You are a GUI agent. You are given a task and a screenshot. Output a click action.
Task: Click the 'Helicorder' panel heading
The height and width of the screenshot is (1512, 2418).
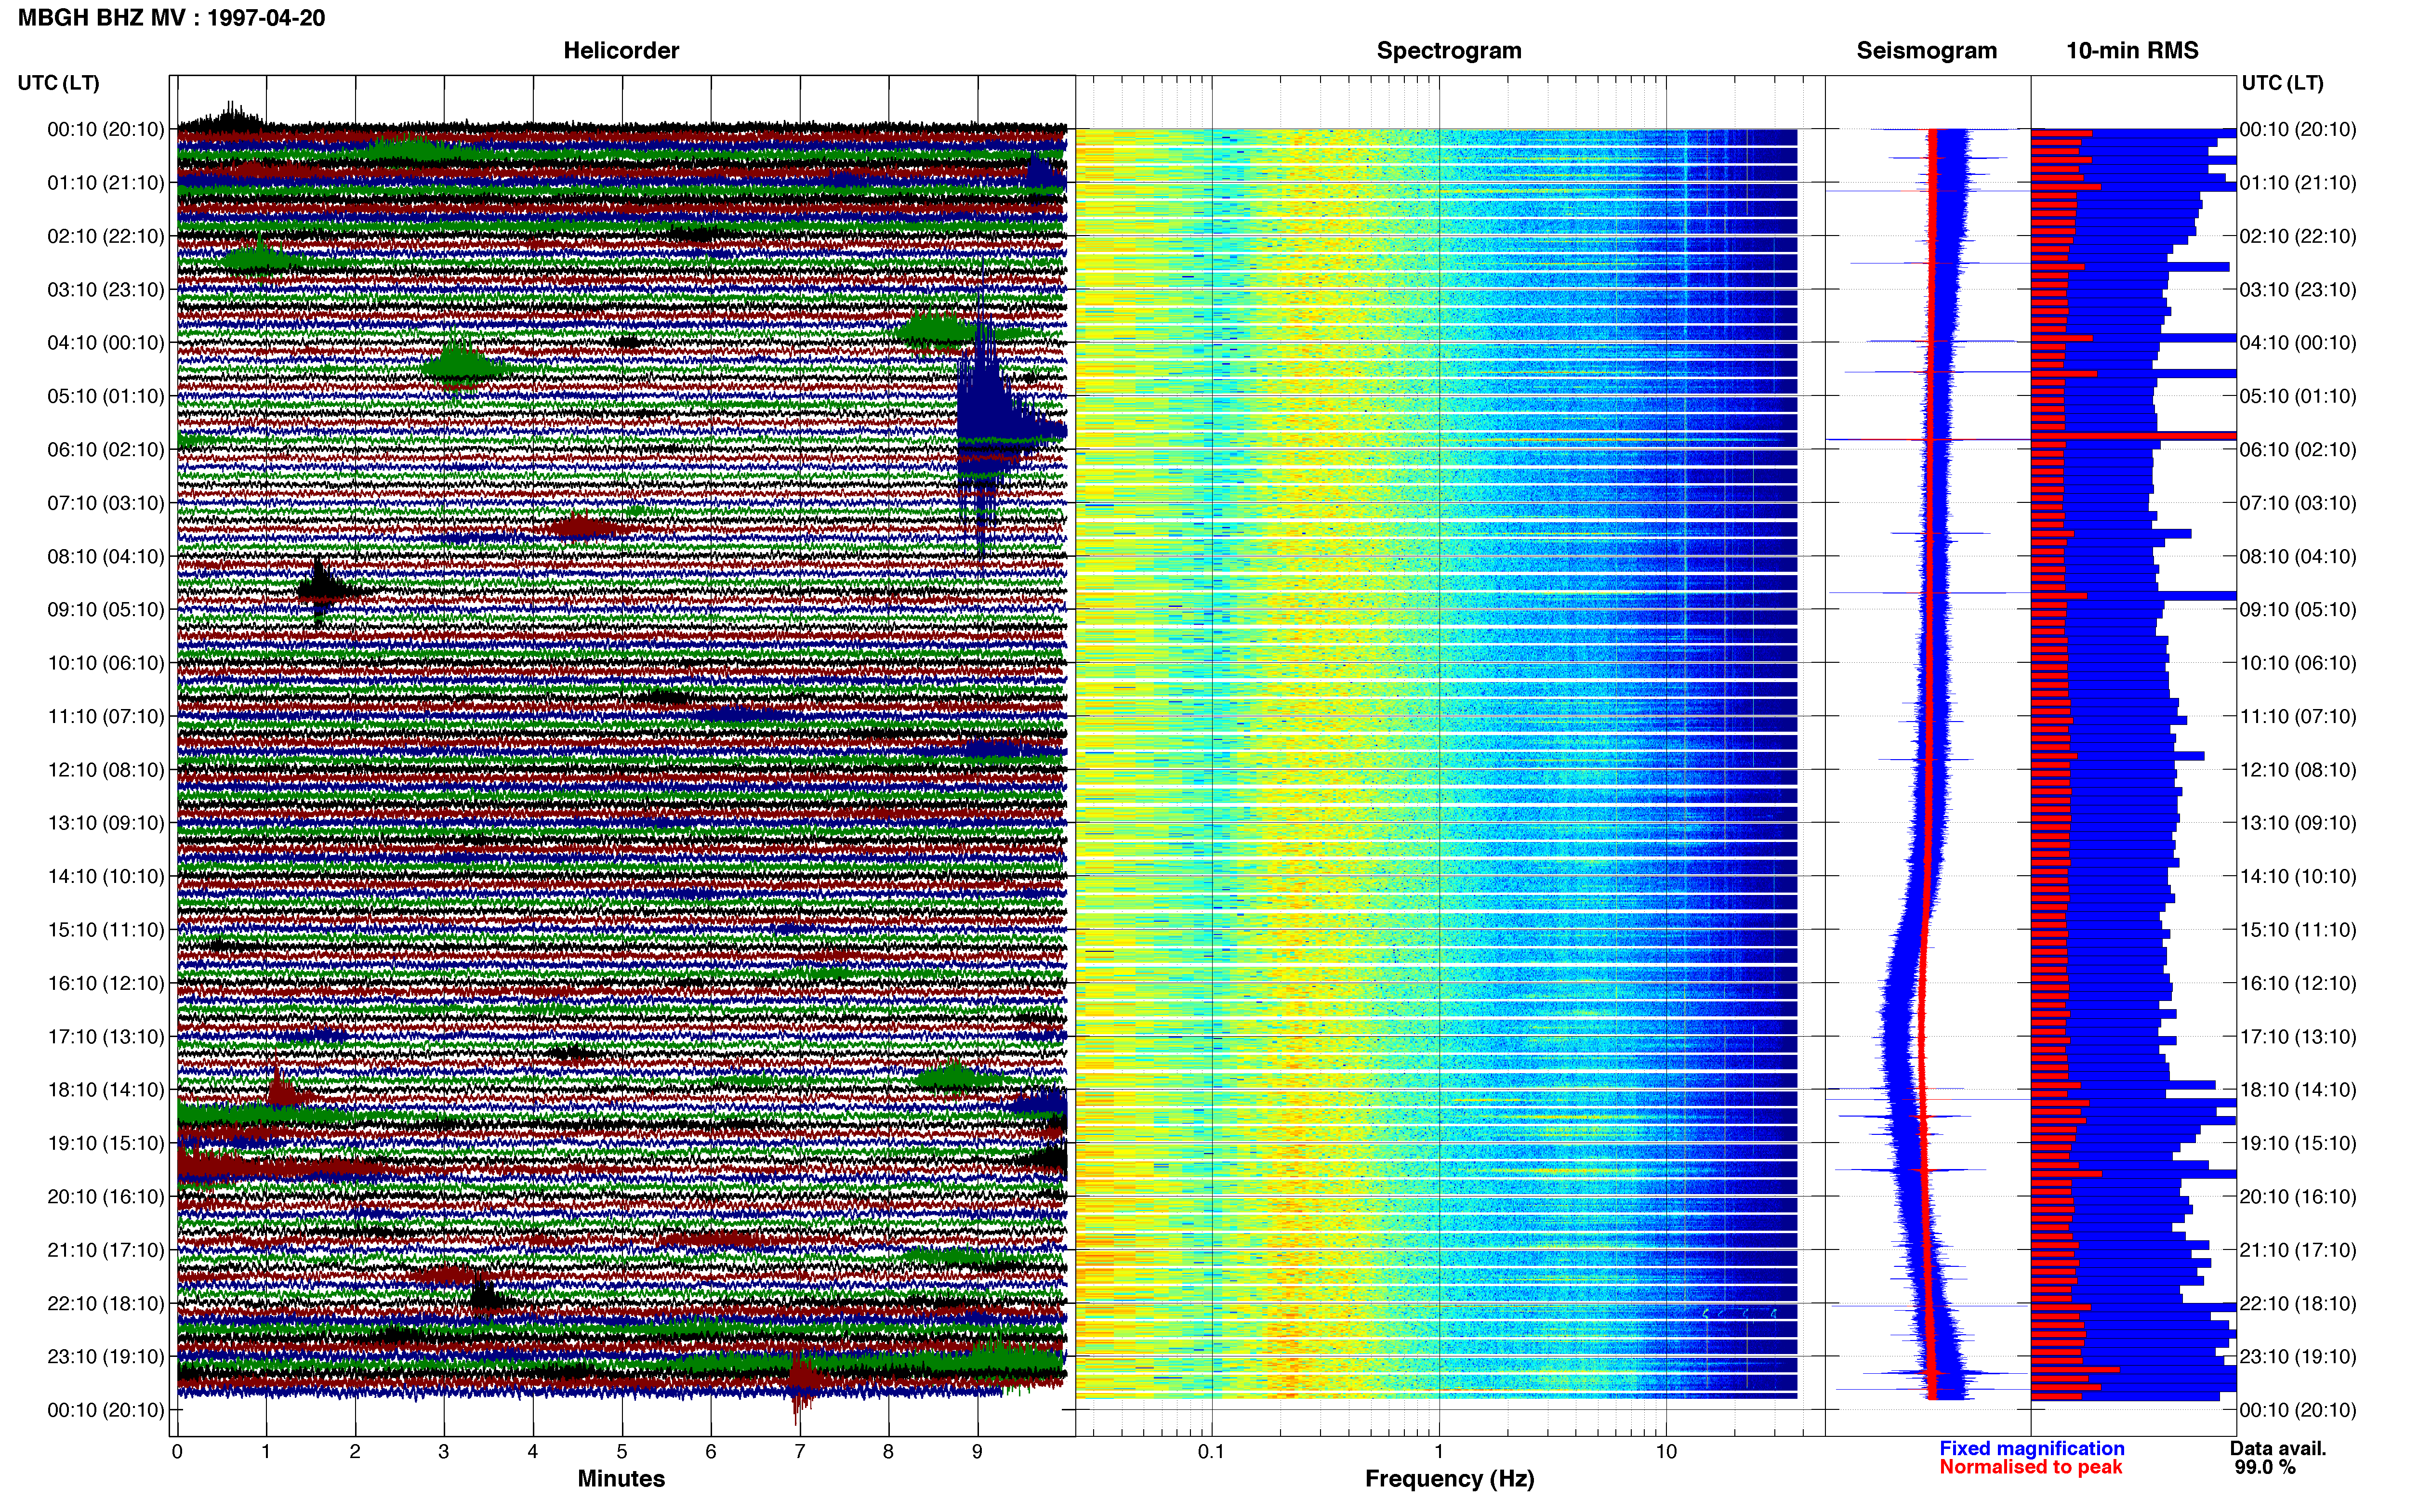(621, 51)
